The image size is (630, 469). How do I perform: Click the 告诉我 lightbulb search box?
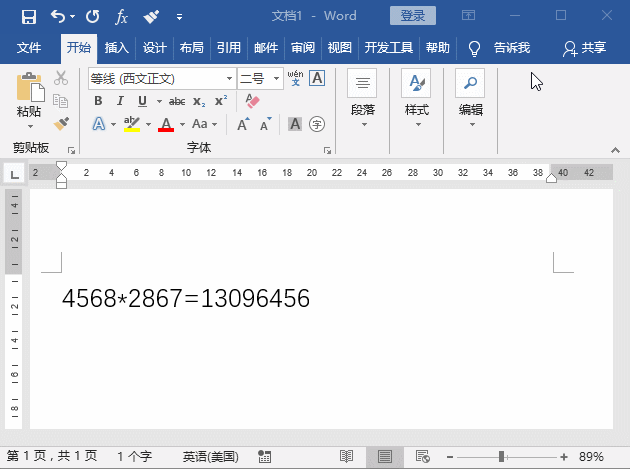499,48
